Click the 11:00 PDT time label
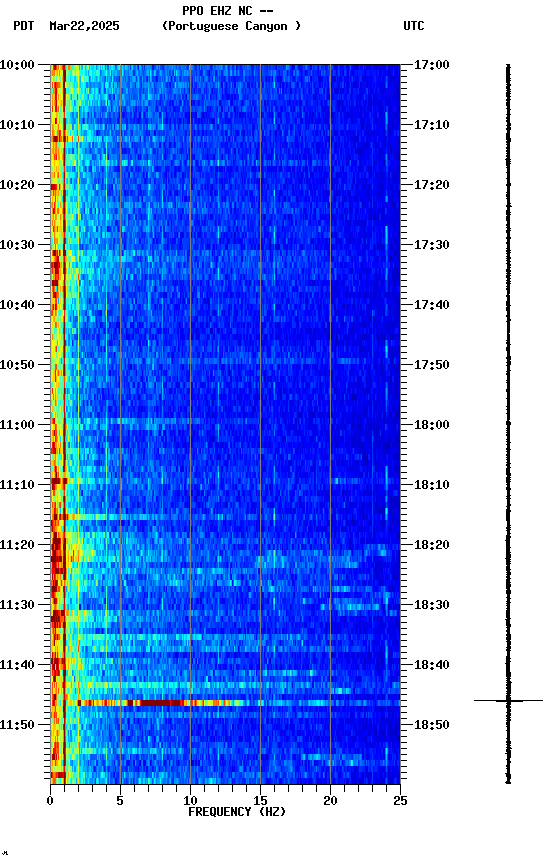The height and width of the screenshot is (864, 552). [17, 425]
